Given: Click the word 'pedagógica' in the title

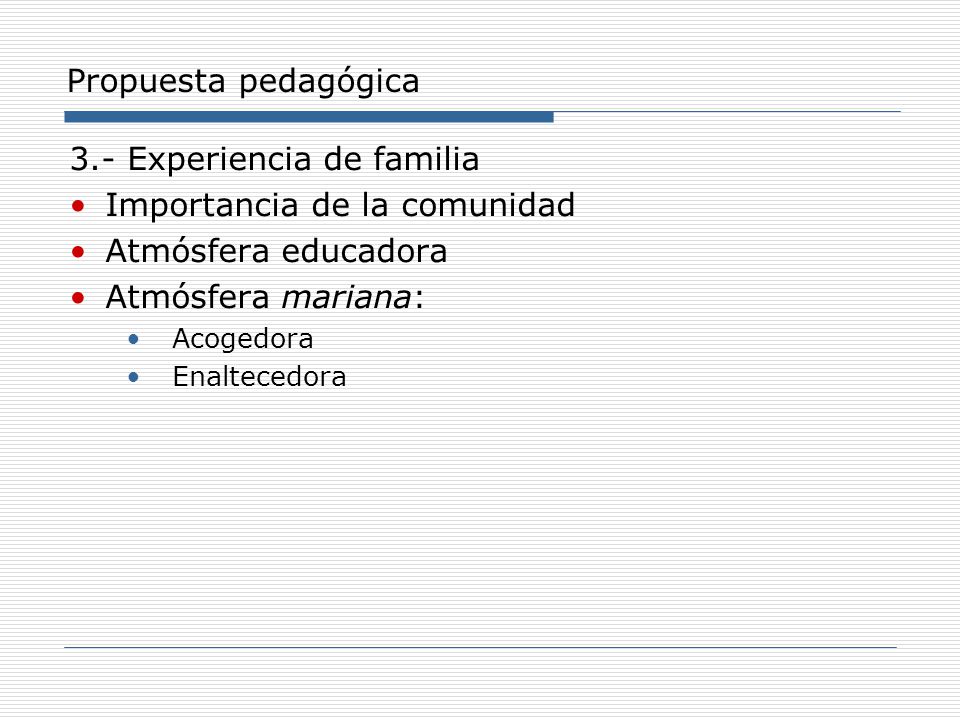Looking at the screenshot, I should tap(329, 82).
